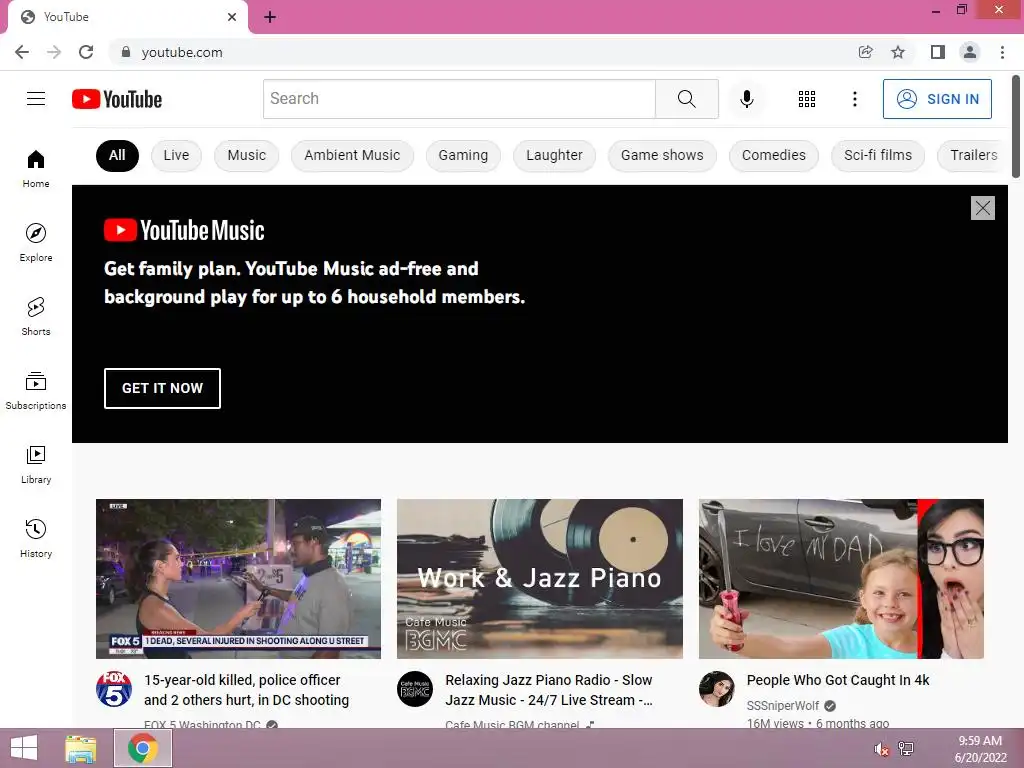The width and height of the screenshot is (1024, 768).
Task: Open People Who Got Caught In 4k title
Action: coord(838,680)
